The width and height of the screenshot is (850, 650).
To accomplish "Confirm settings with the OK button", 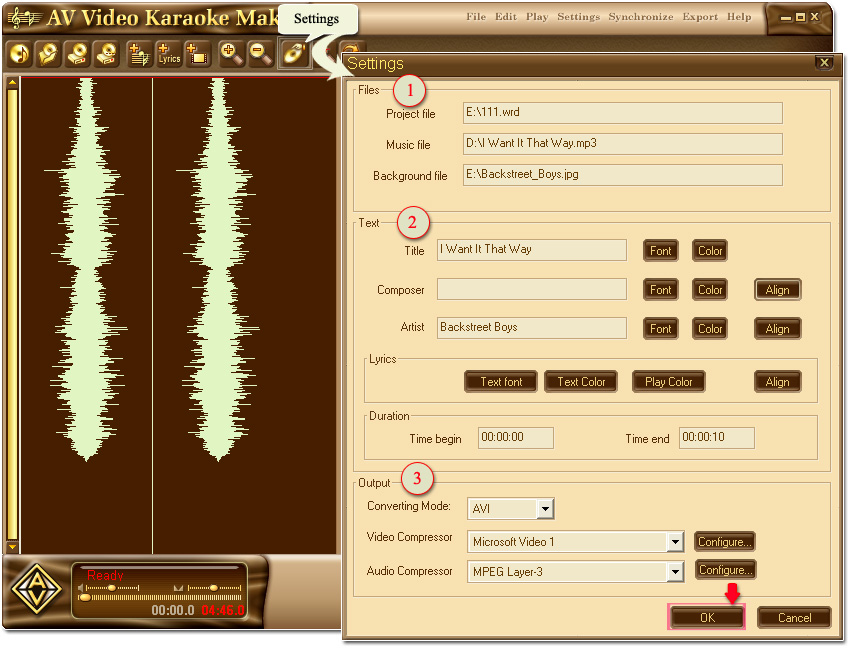I will [706, 617].
